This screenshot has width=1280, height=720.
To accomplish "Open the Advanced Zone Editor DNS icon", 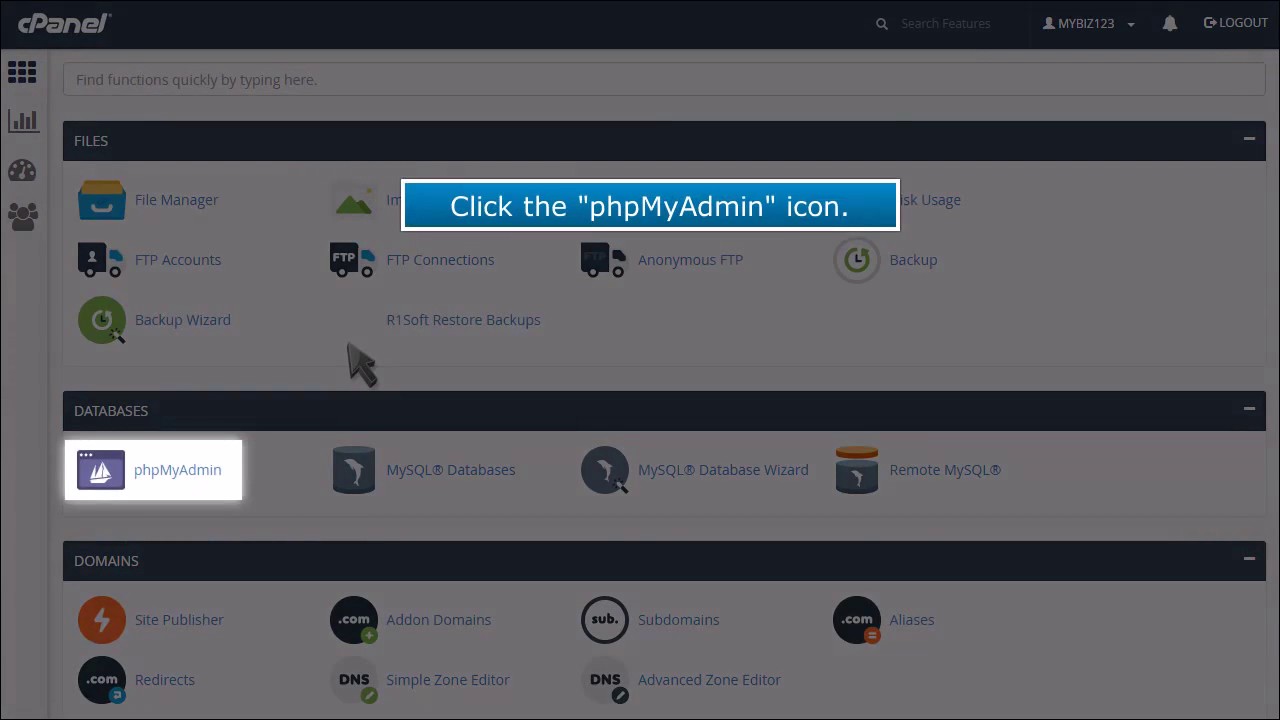I will [604, 680].
